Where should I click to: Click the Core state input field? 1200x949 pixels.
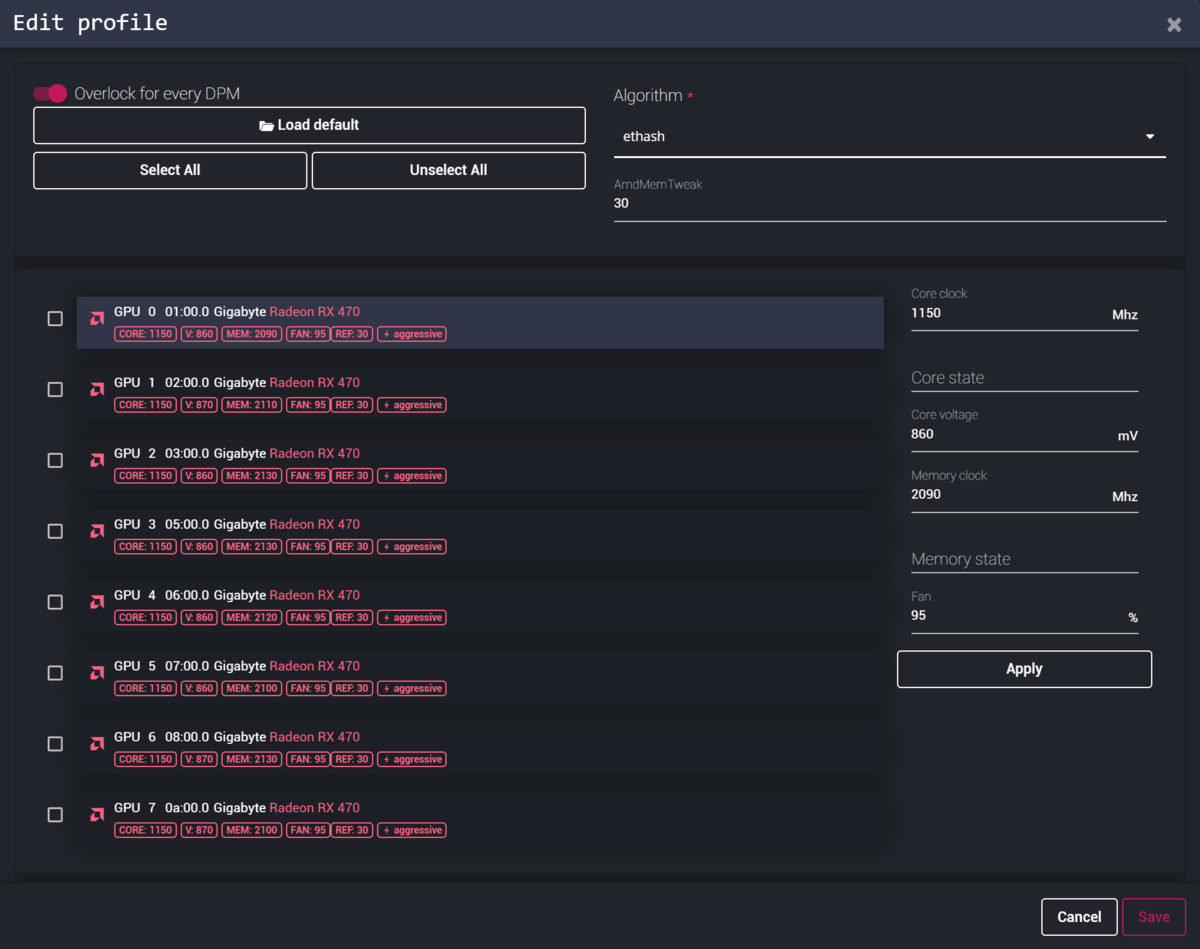click(x=1024, y=378)
